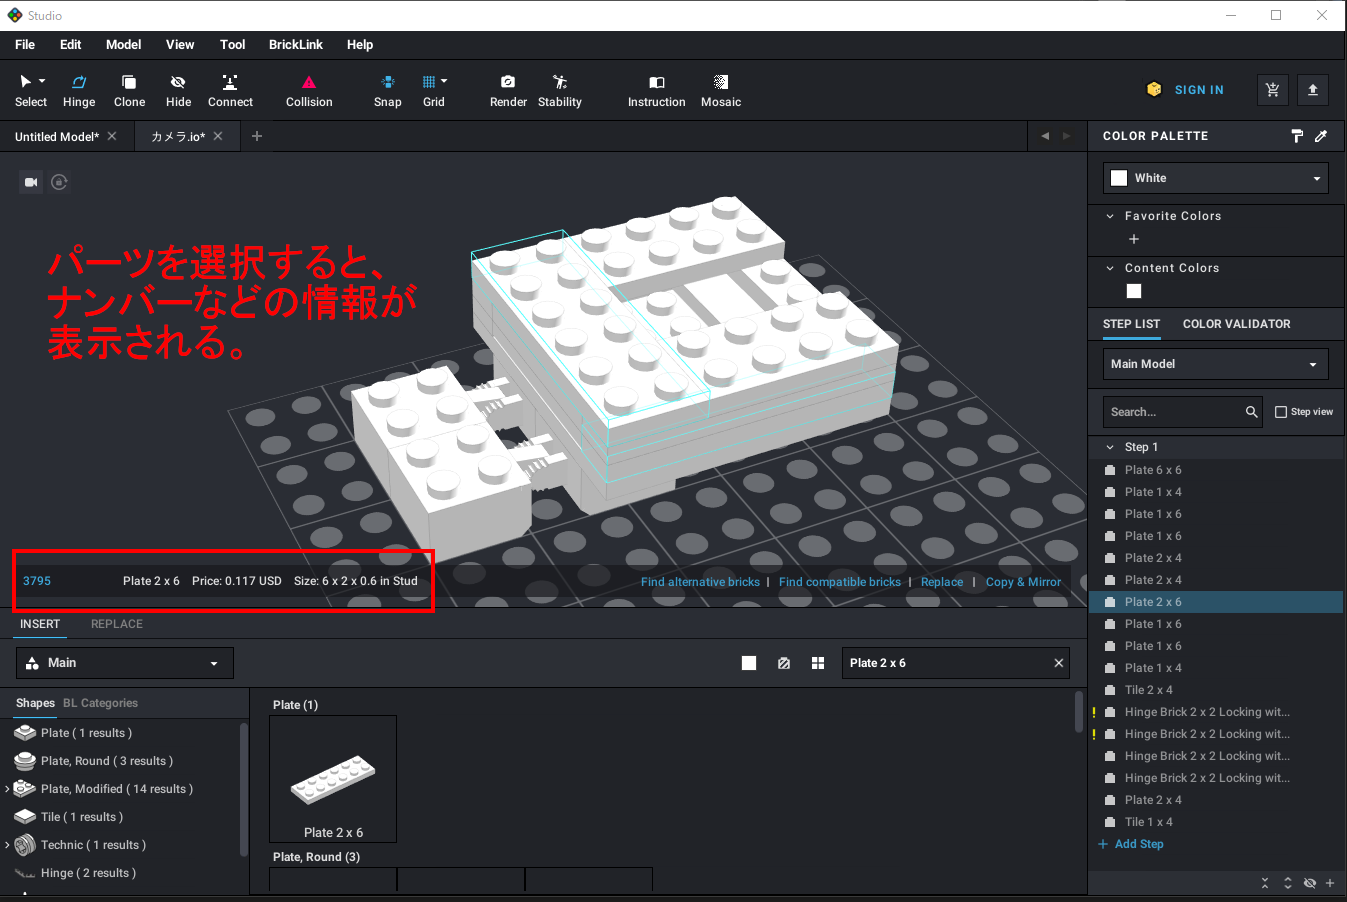Open Instruction maker
The height and width of the screenshot is (902, 1347).
[x=656, y=90]
